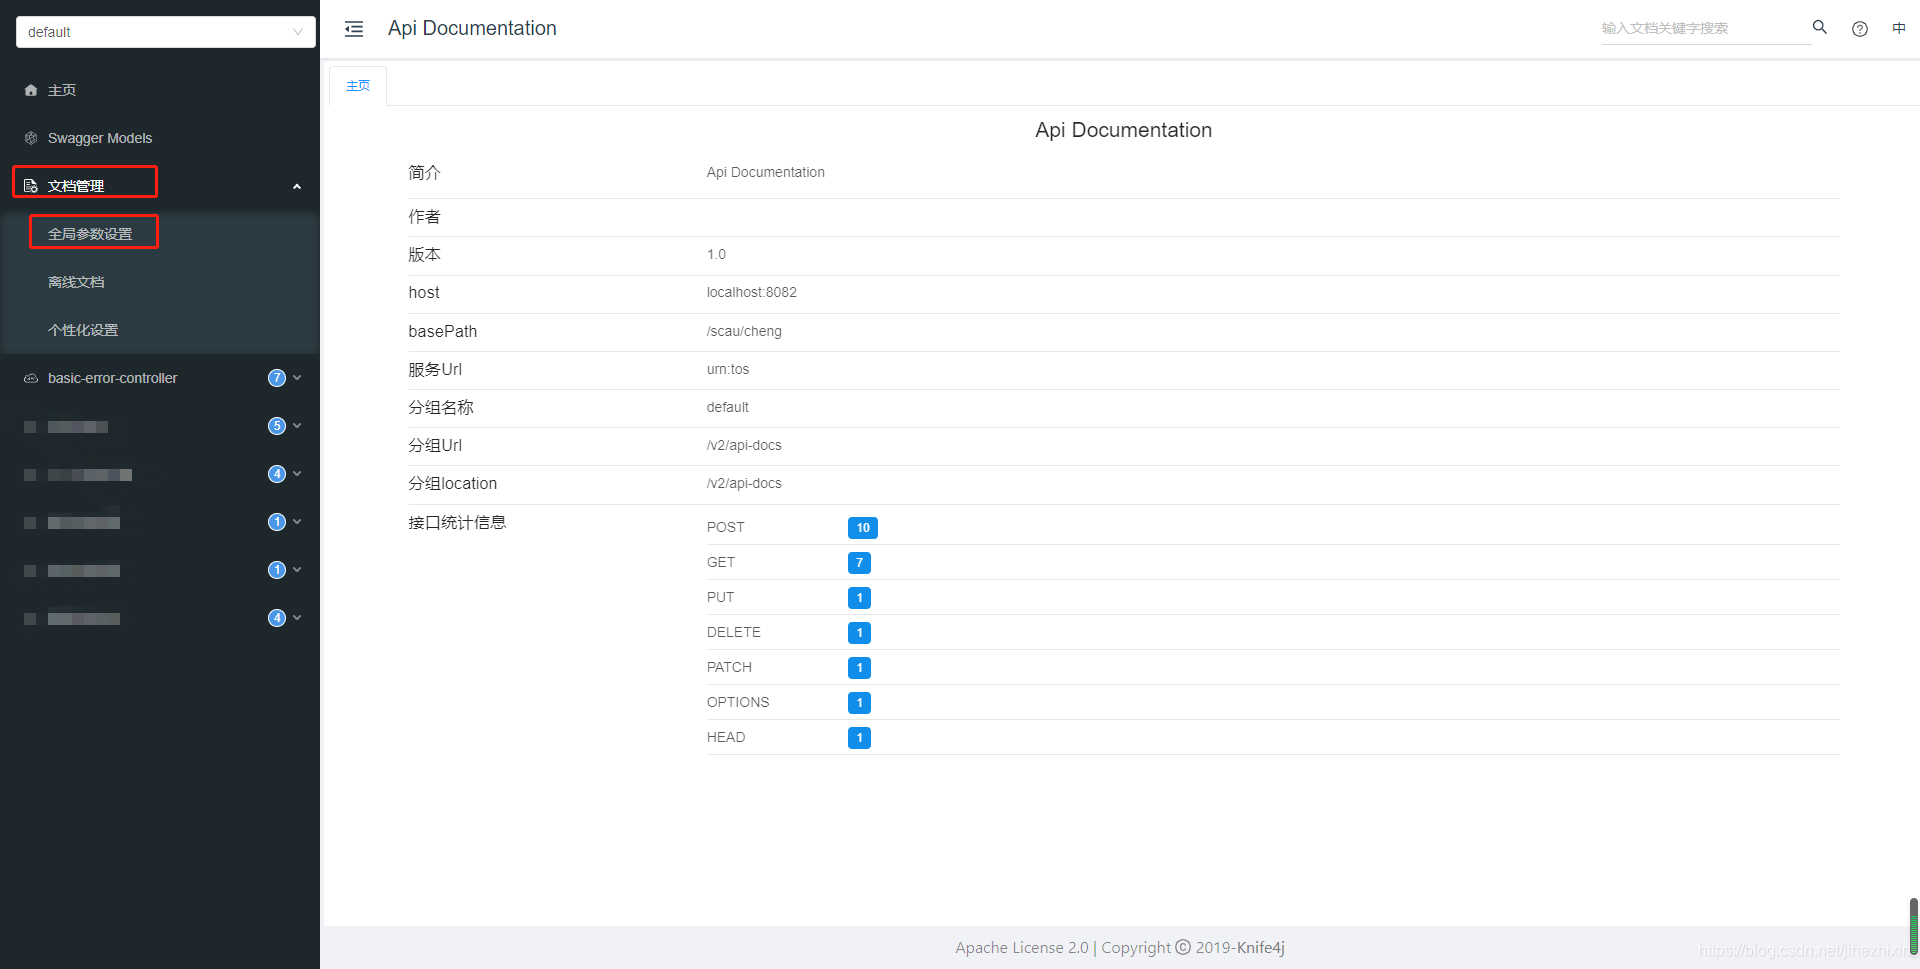The image size is (1920, 969).
Task: Click the search magnifier icon
Action: [x=1820, y=28]
